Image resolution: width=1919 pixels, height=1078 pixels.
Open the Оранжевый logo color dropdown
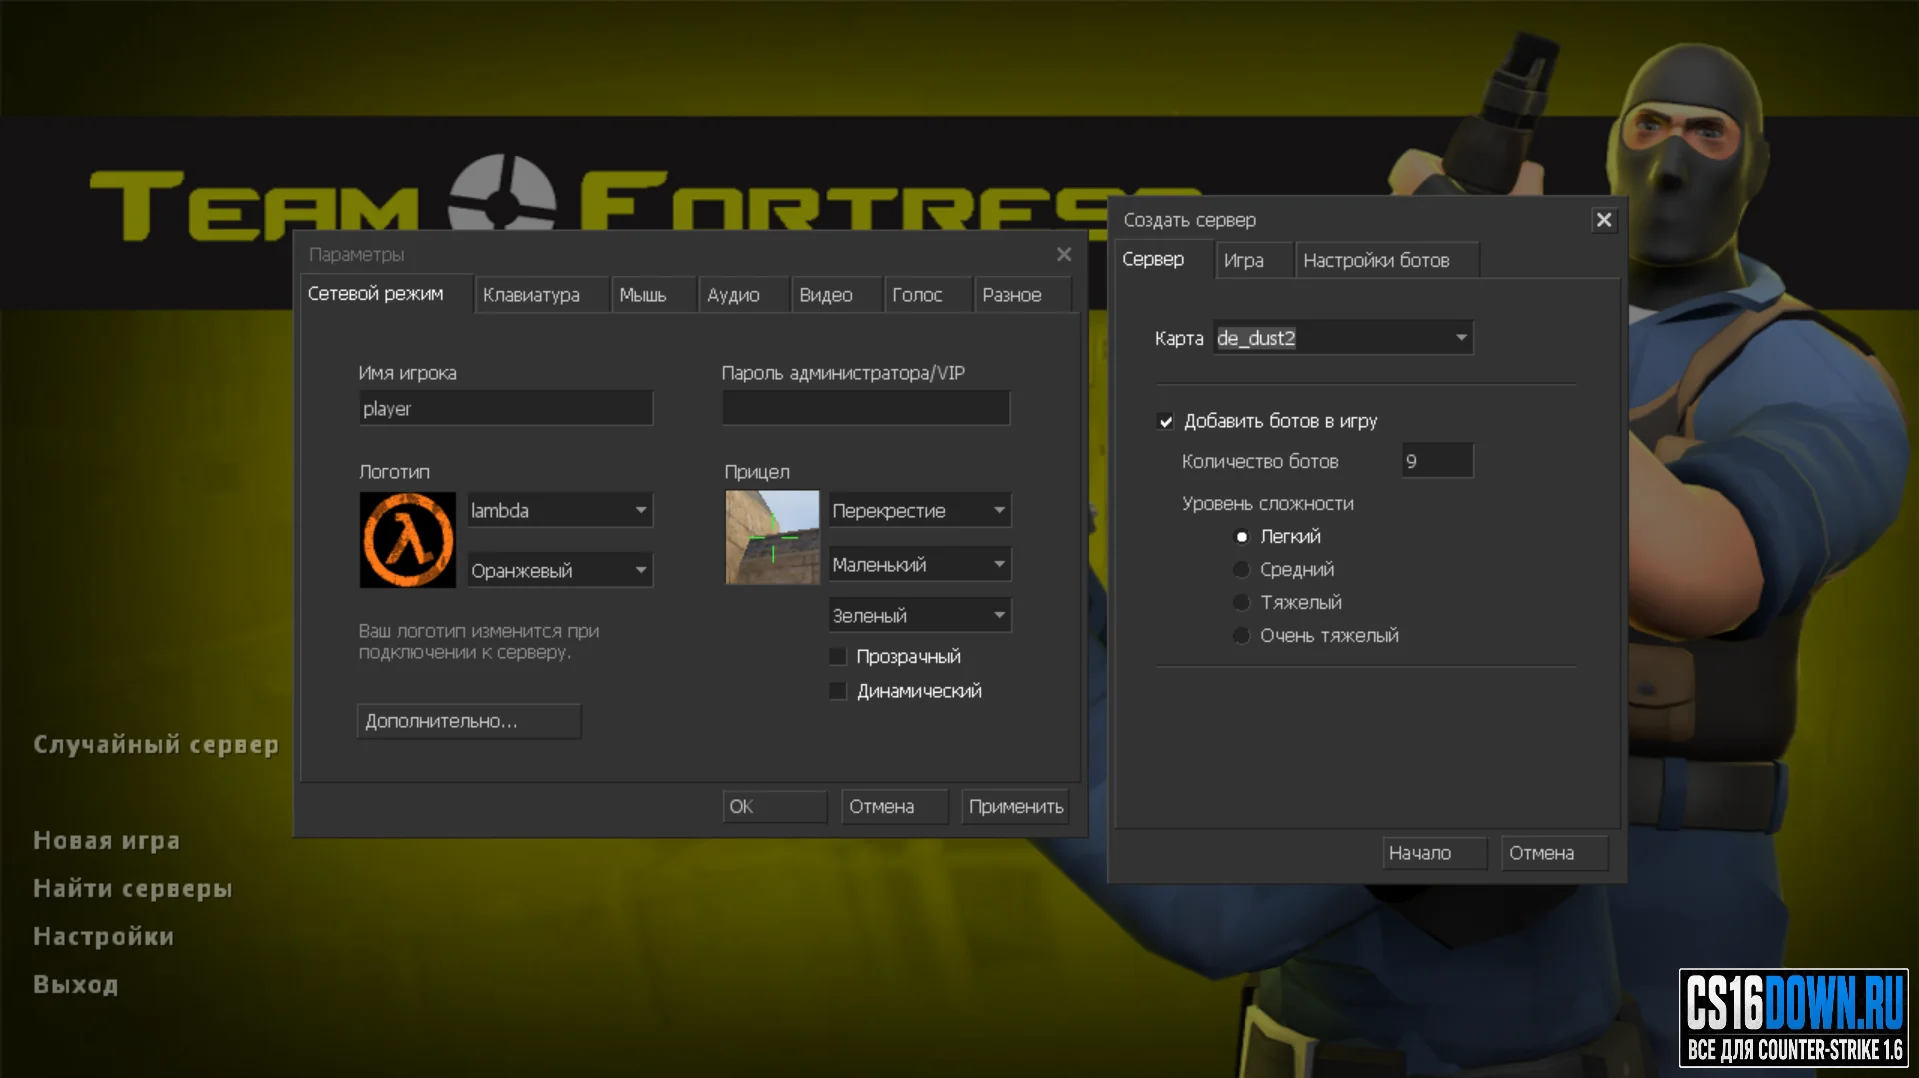pos(560,571)
